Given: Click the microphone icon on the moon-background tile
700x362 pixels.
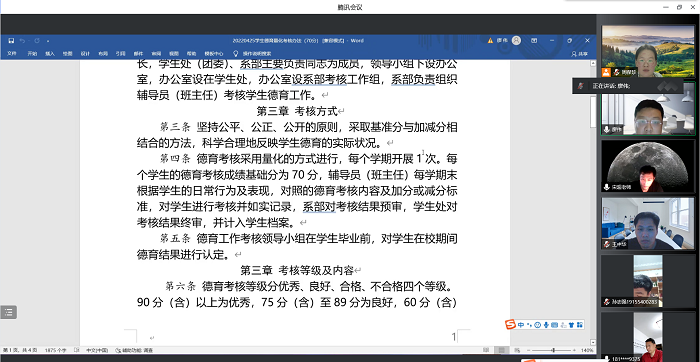Looking at the screenshot, I should coord(607,187).
